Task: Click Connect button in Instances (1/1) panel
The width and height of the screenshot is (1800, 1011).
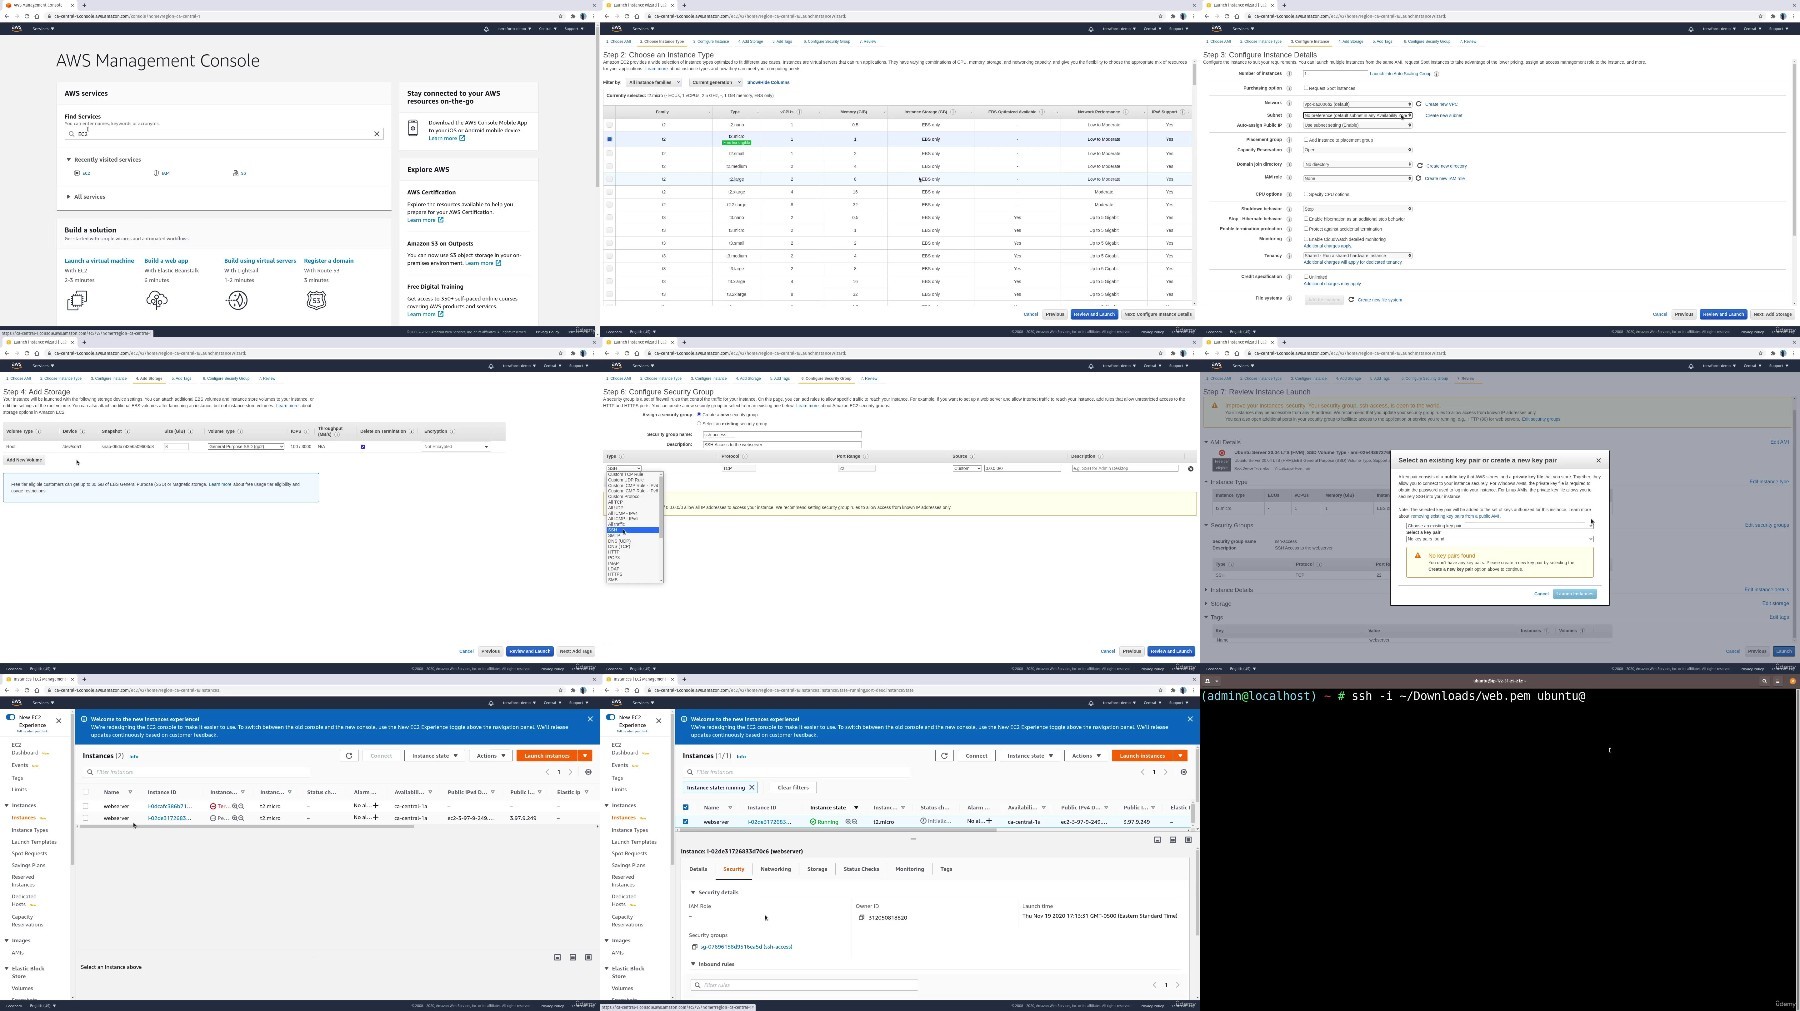Action: click(976, 756)
